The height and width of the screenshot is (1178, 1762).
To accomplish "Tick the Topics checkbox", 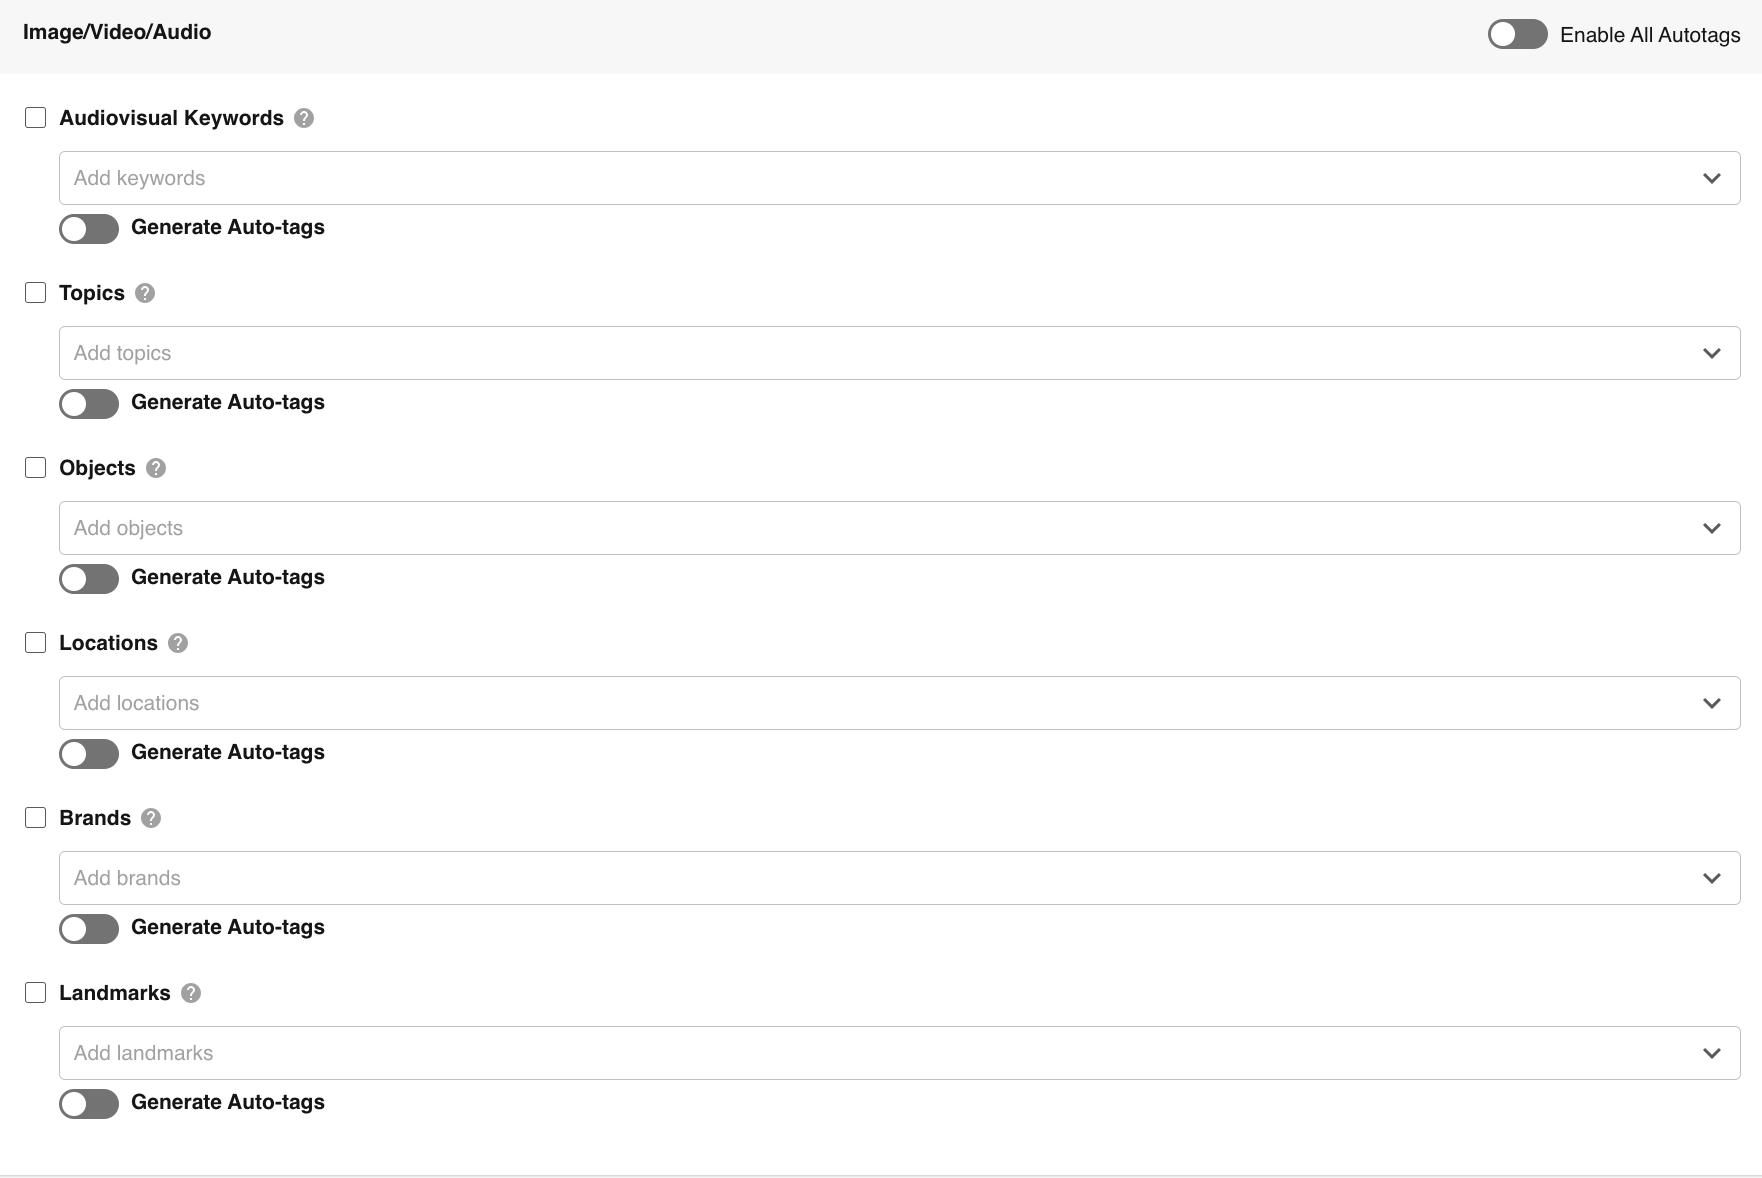I will pyautogui.click(x=36, y=293).
